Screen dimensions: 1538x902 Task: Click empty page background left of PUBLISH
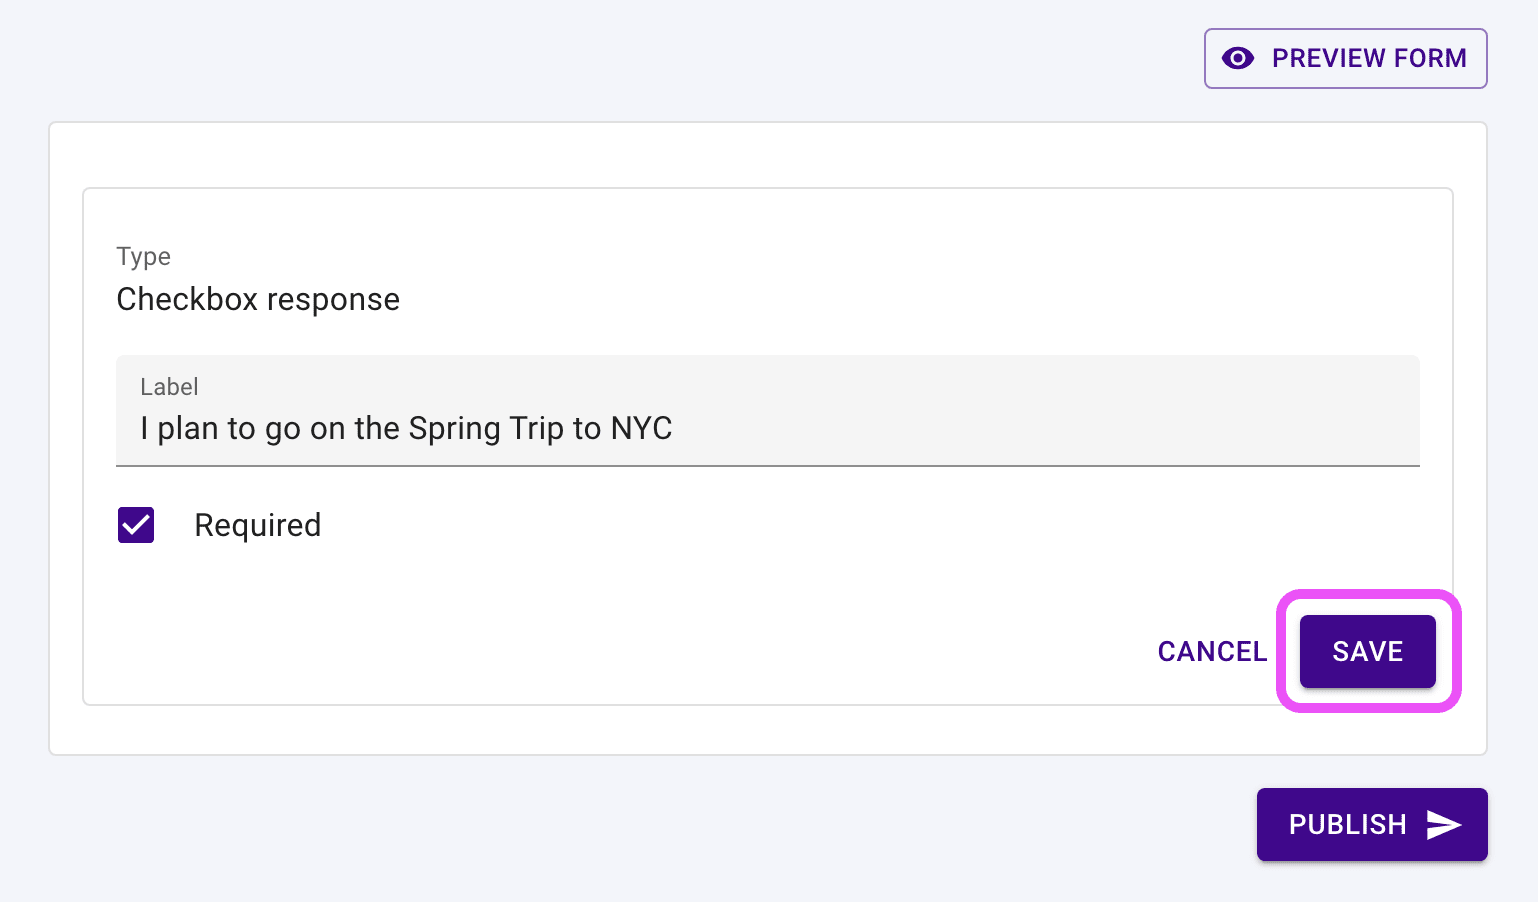coord(700,825)
